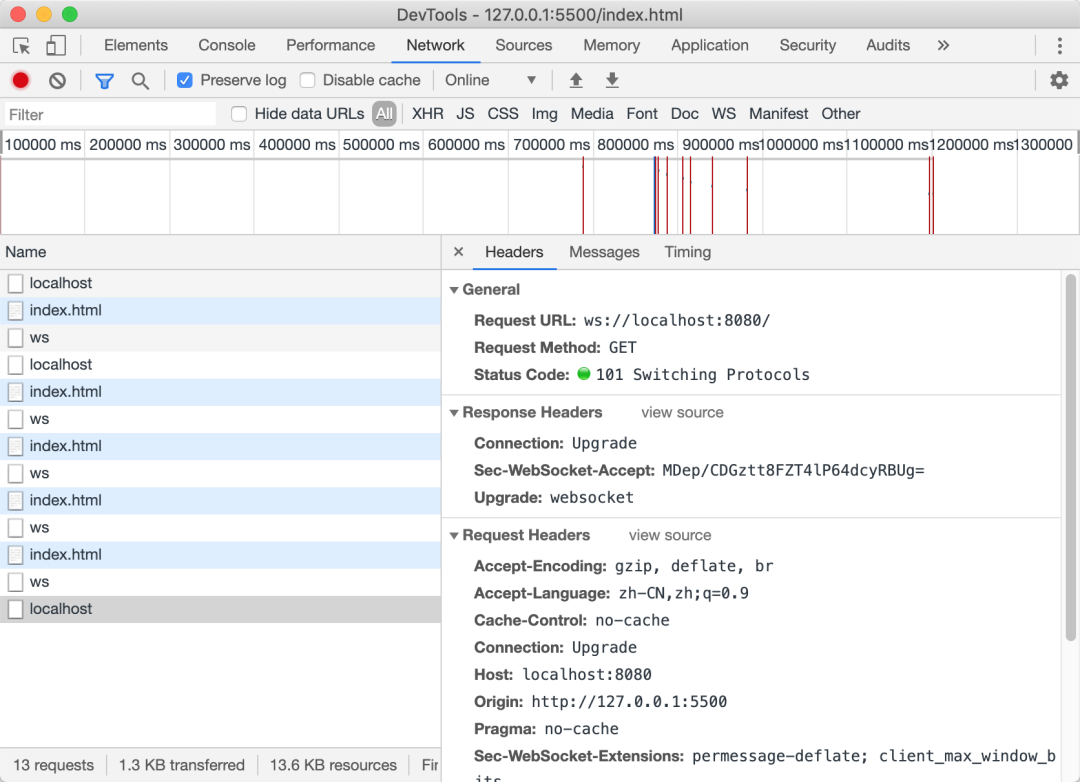The height and width of the screenshot is (782, 1080).
Task: Click the 1.3 KB transferred status
Action: (181, 765)
